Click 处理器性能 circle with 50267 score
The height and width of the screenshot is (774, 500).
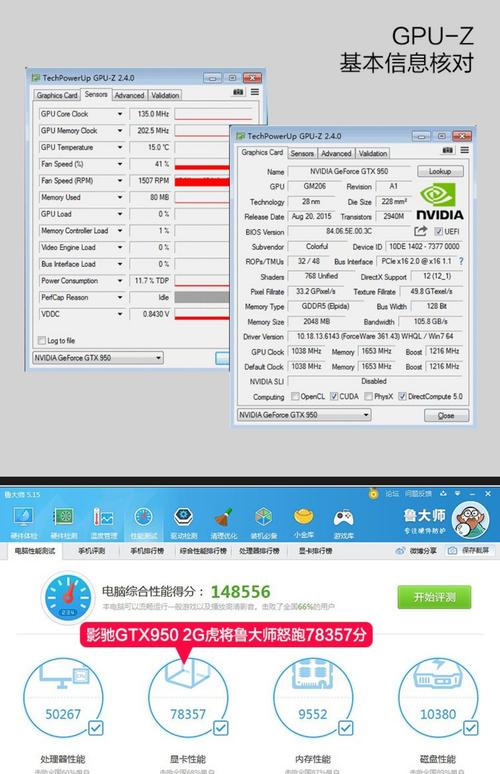point(63,697)
